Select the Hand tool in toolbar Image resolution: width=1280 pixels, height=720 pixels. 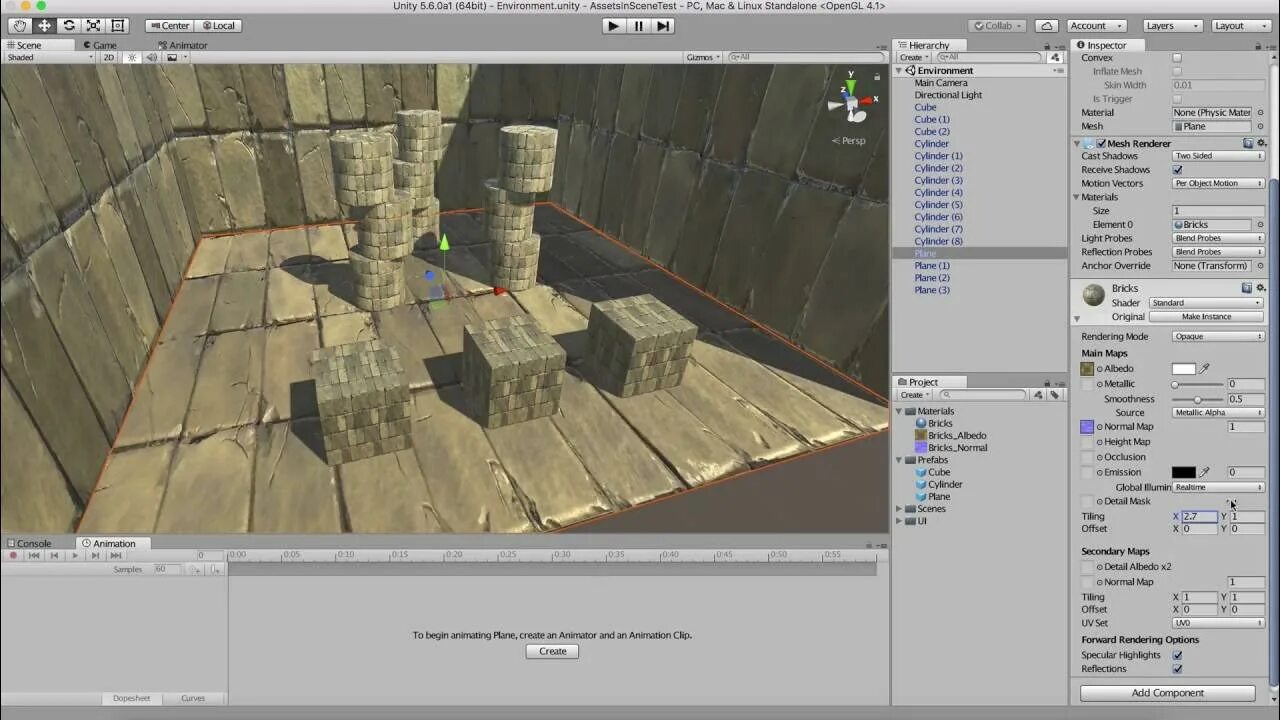click(x=20, y=26)
